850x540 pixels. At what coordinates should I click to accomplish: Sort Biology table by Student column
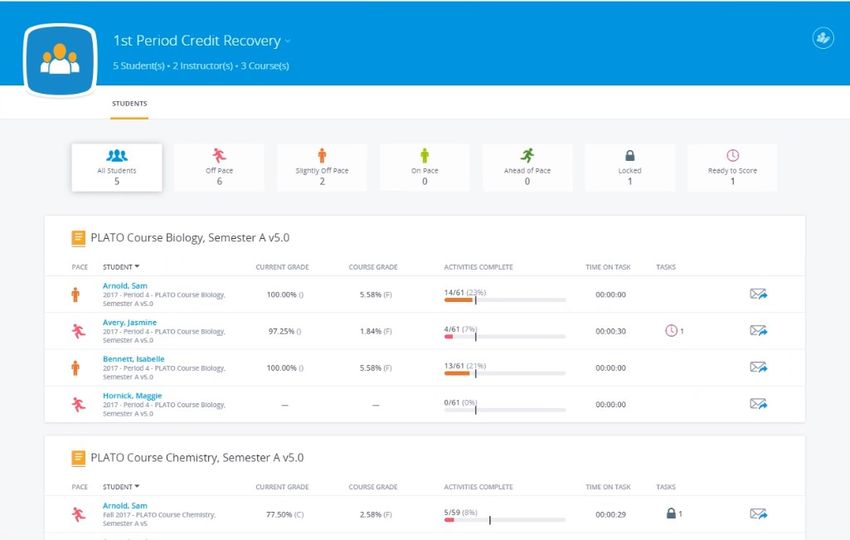point(121,267)
